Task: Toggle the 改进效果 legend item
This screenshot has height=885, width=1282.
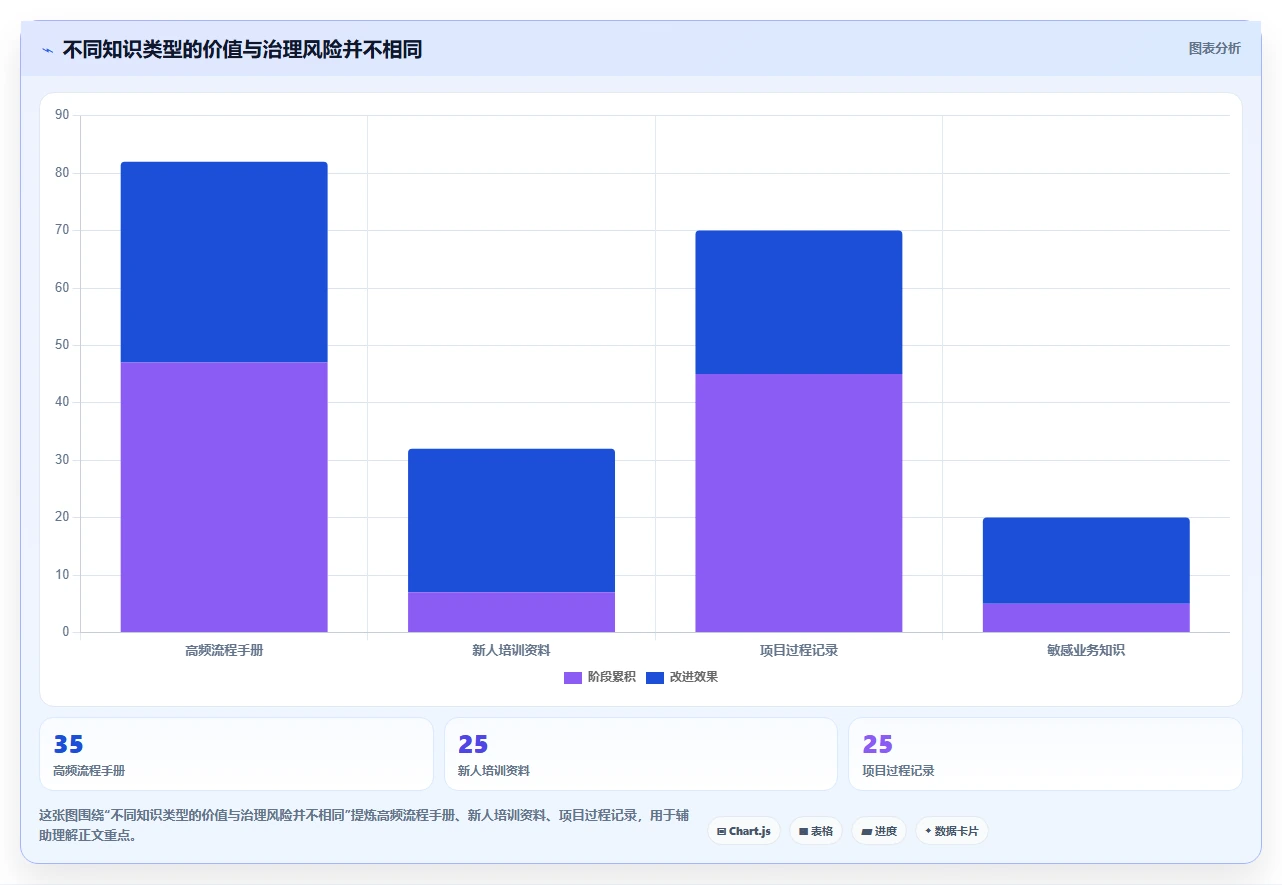Action: tap(682, 677)
